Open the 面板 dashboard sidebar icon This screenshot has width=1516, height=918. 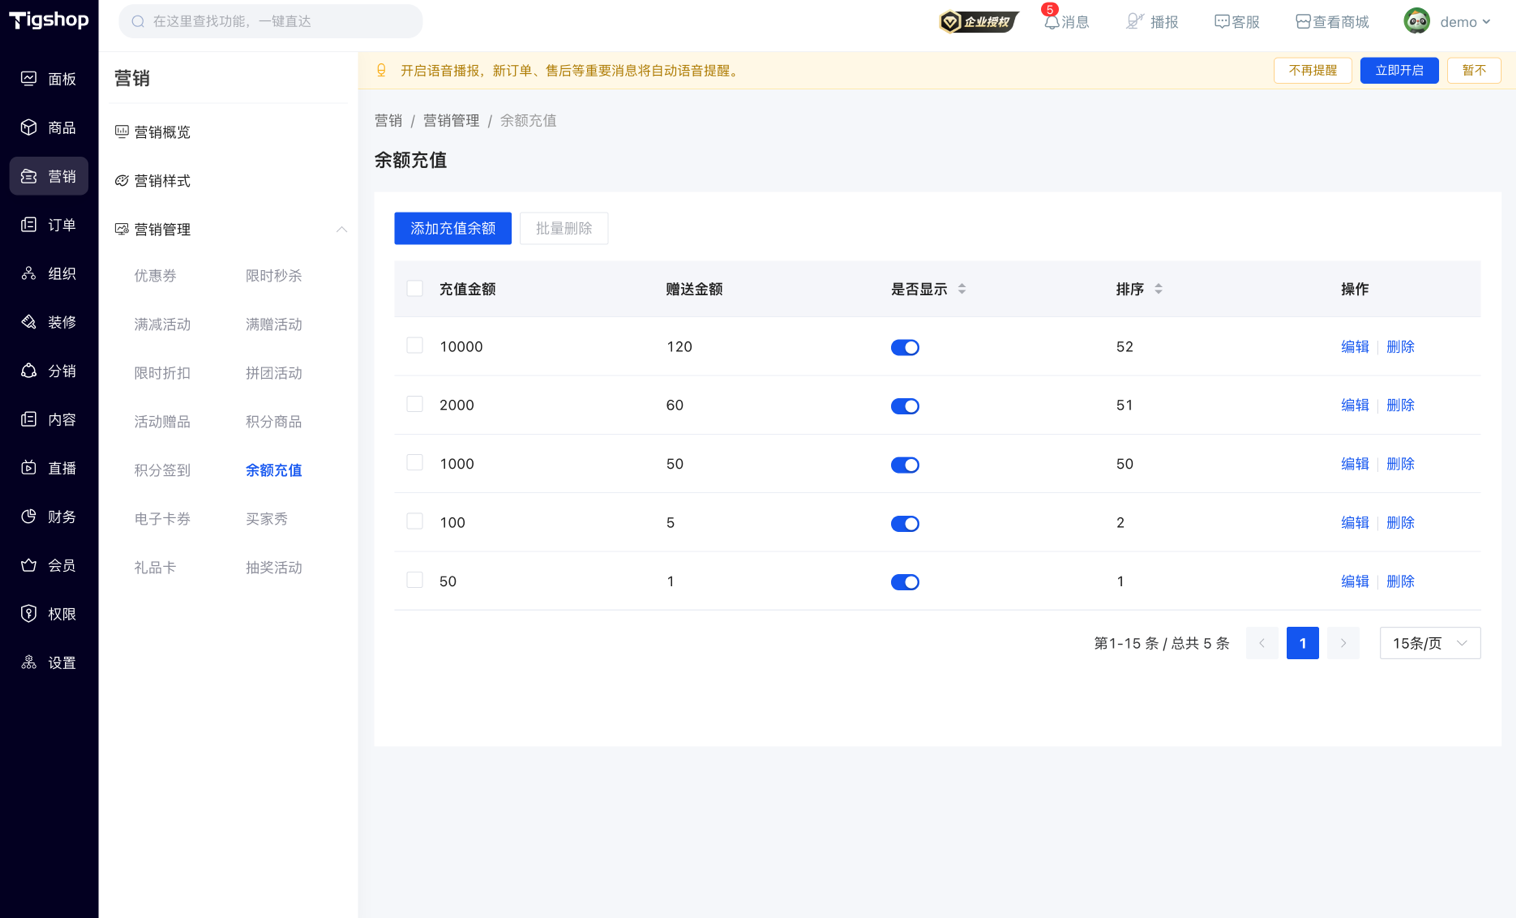point(29,78)
